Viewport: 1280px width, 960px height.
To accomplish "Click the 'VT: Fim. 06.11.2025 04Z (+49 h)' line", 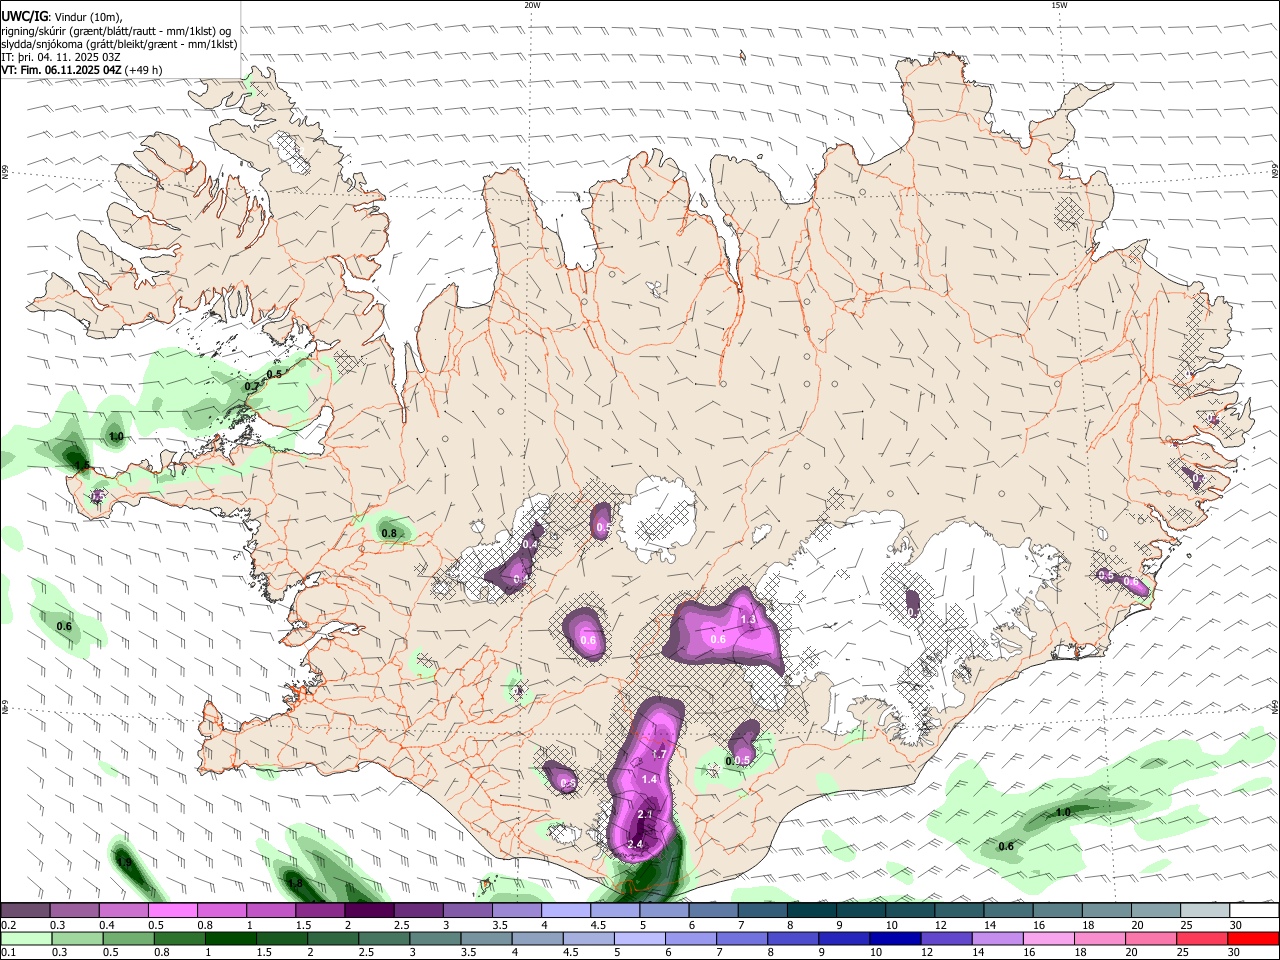I will coord(82,70).
